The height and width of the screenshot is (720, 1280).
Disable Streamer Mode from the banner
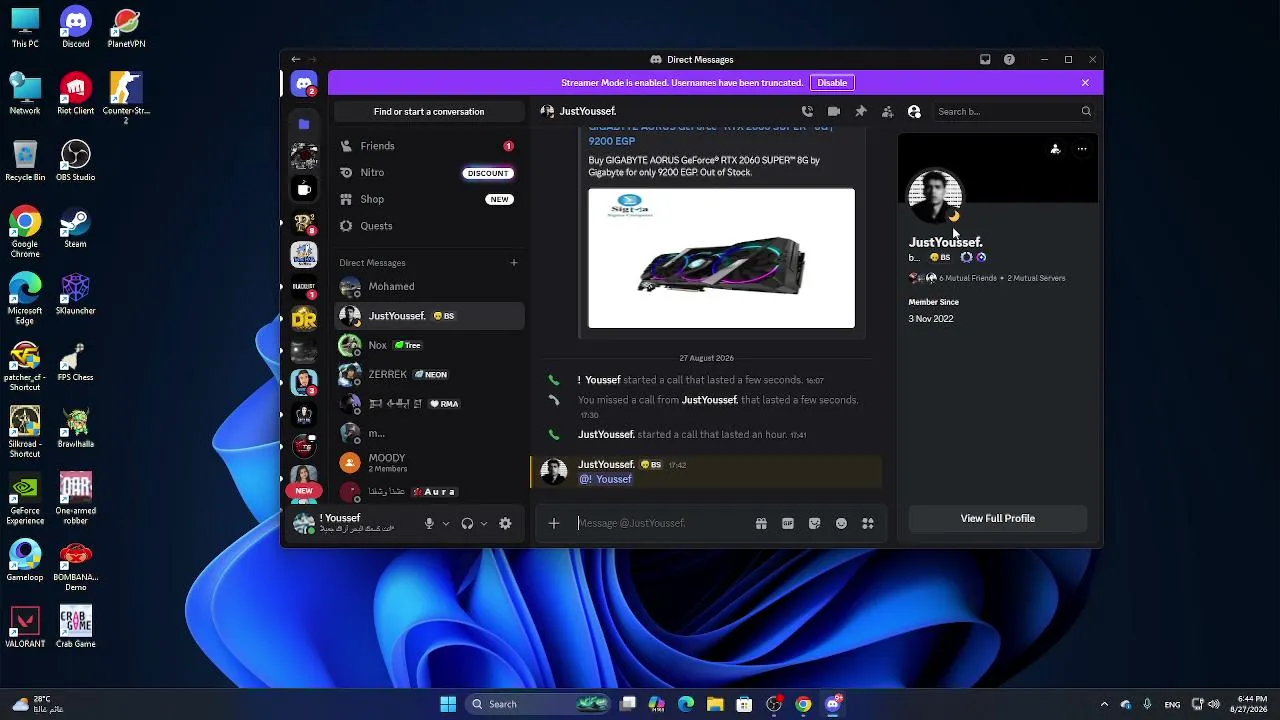tap(832, 83)
